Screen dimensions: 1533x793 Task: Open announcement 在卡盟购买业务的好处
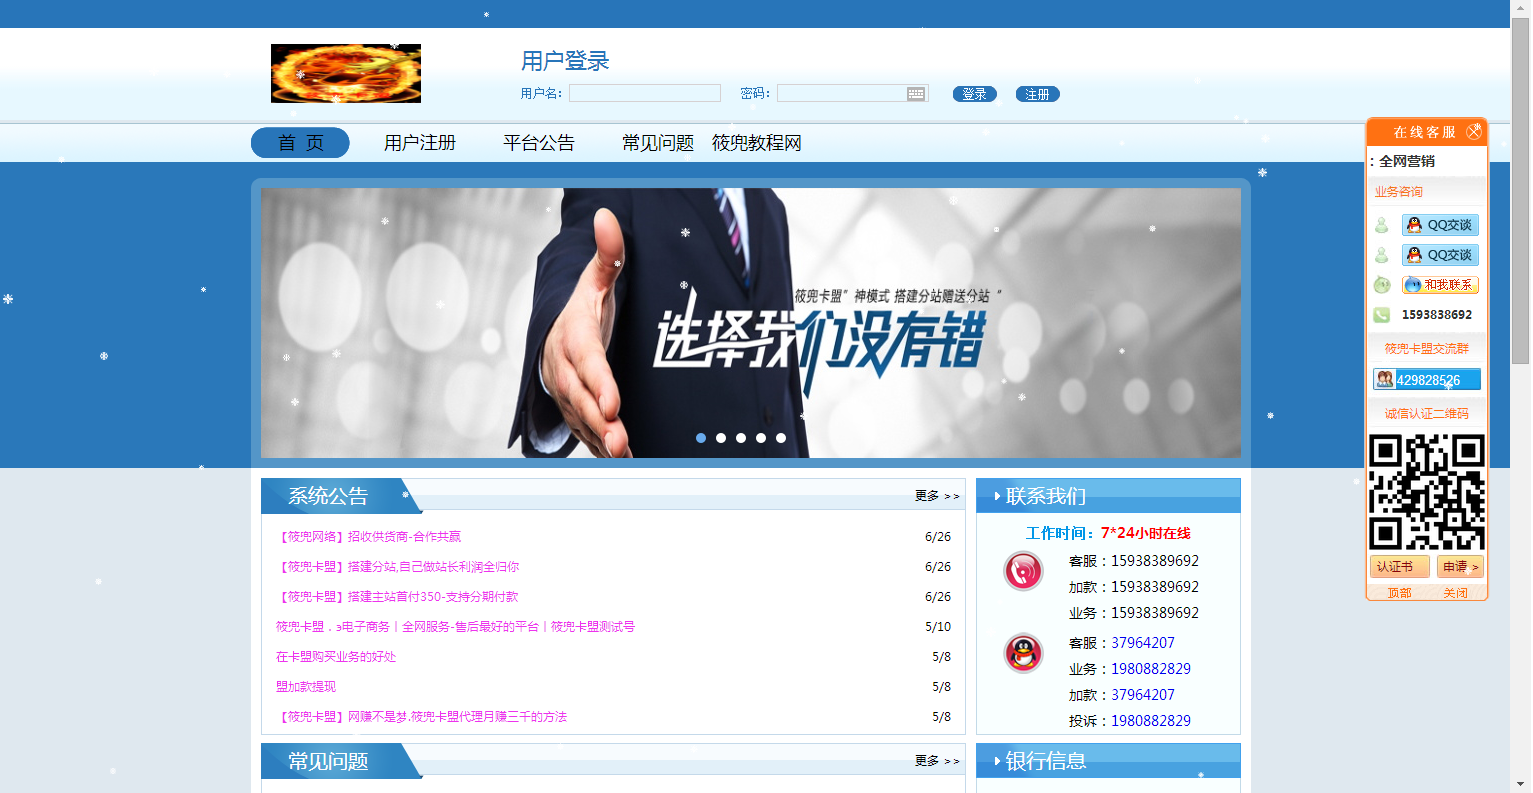pyautogui.click(x=336, y=657)
